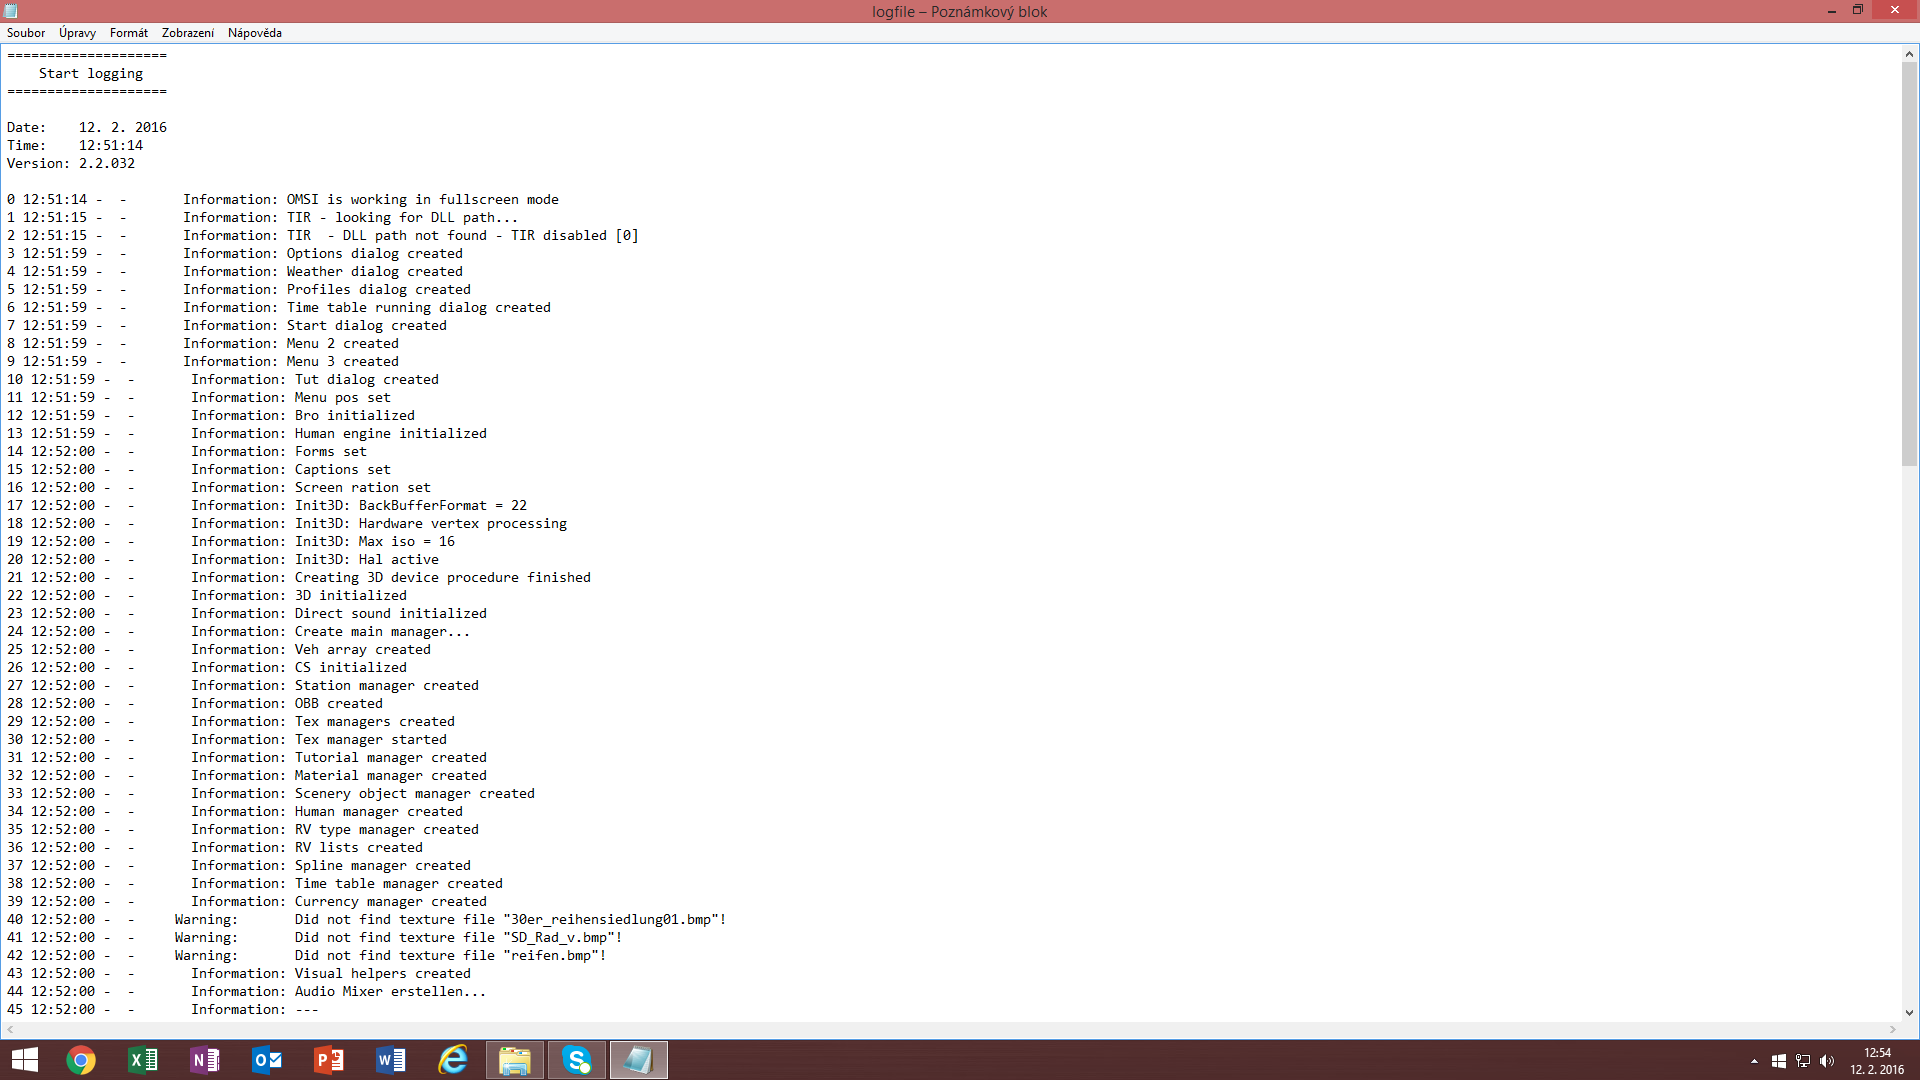Show hidden system tray icons

pos(1754,1061)
